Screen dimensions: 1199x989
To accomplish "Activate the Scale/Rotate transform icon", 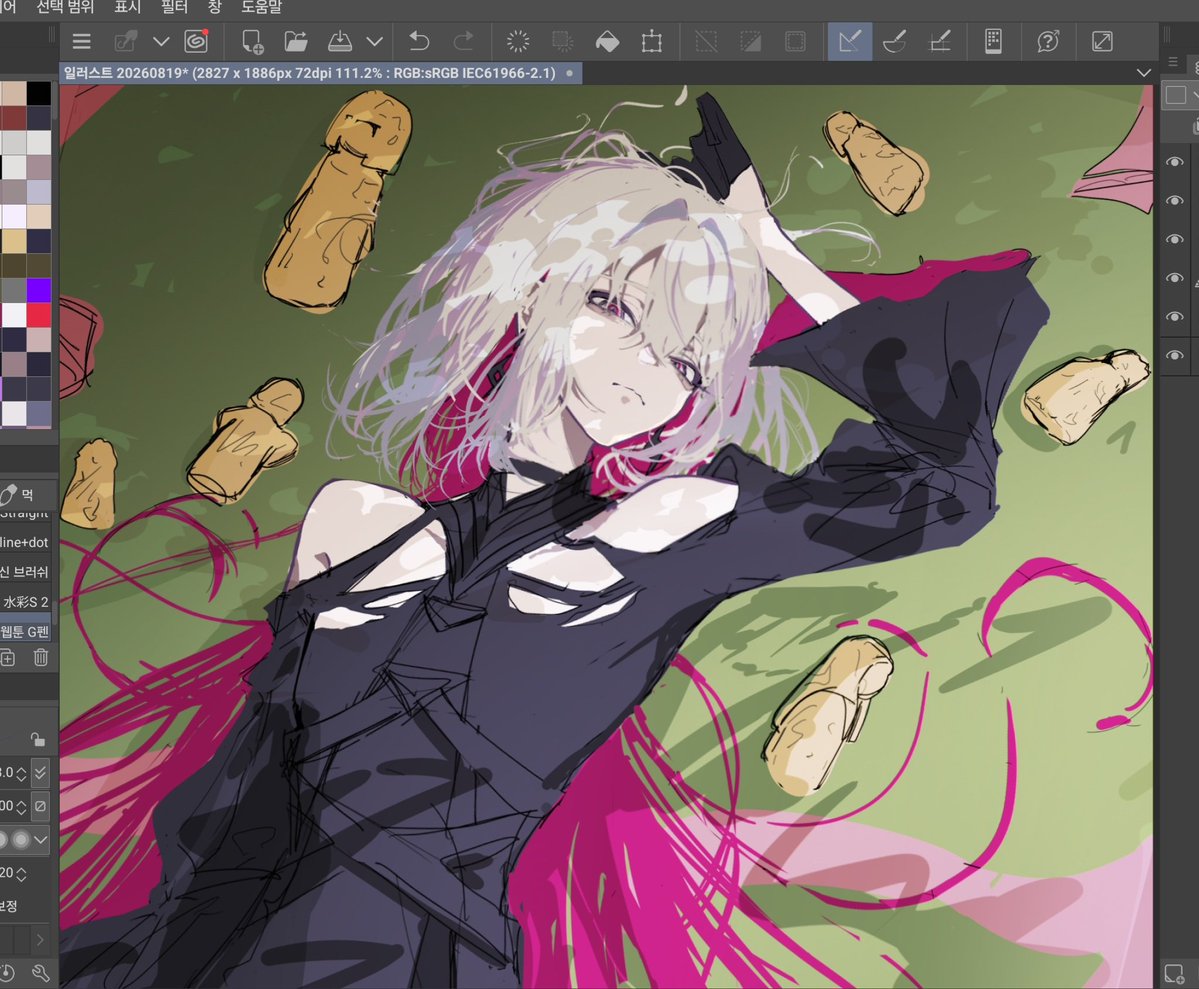I will (651, 41).
